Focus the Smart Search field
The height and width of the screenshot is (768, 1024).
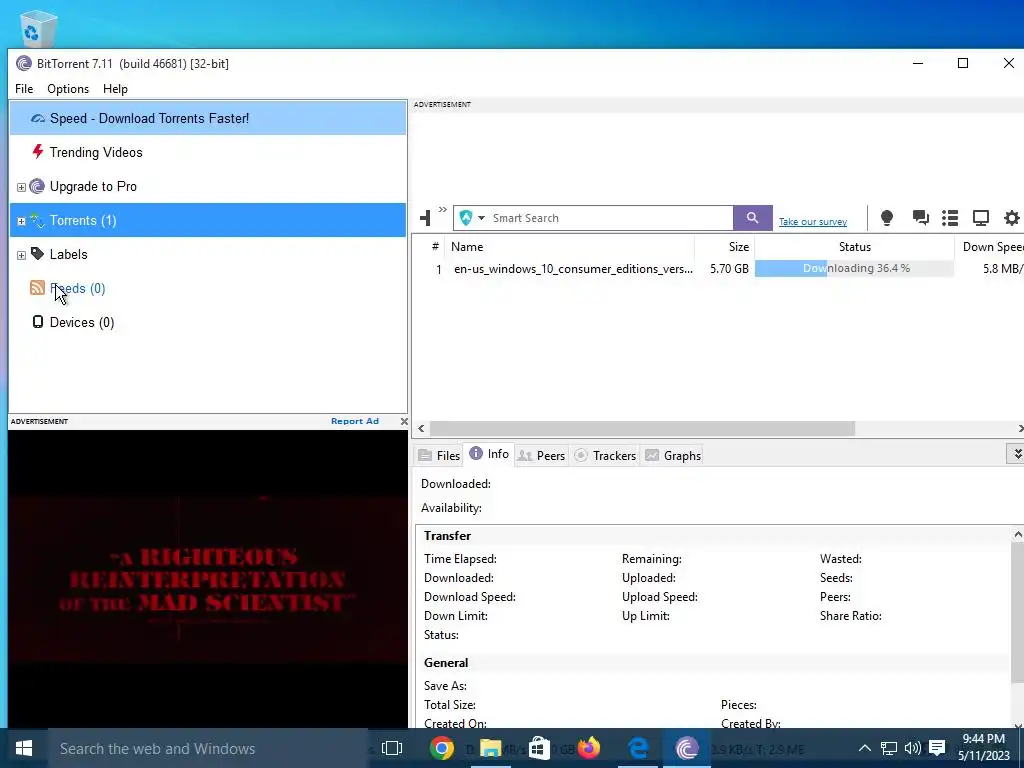(611, 218)
